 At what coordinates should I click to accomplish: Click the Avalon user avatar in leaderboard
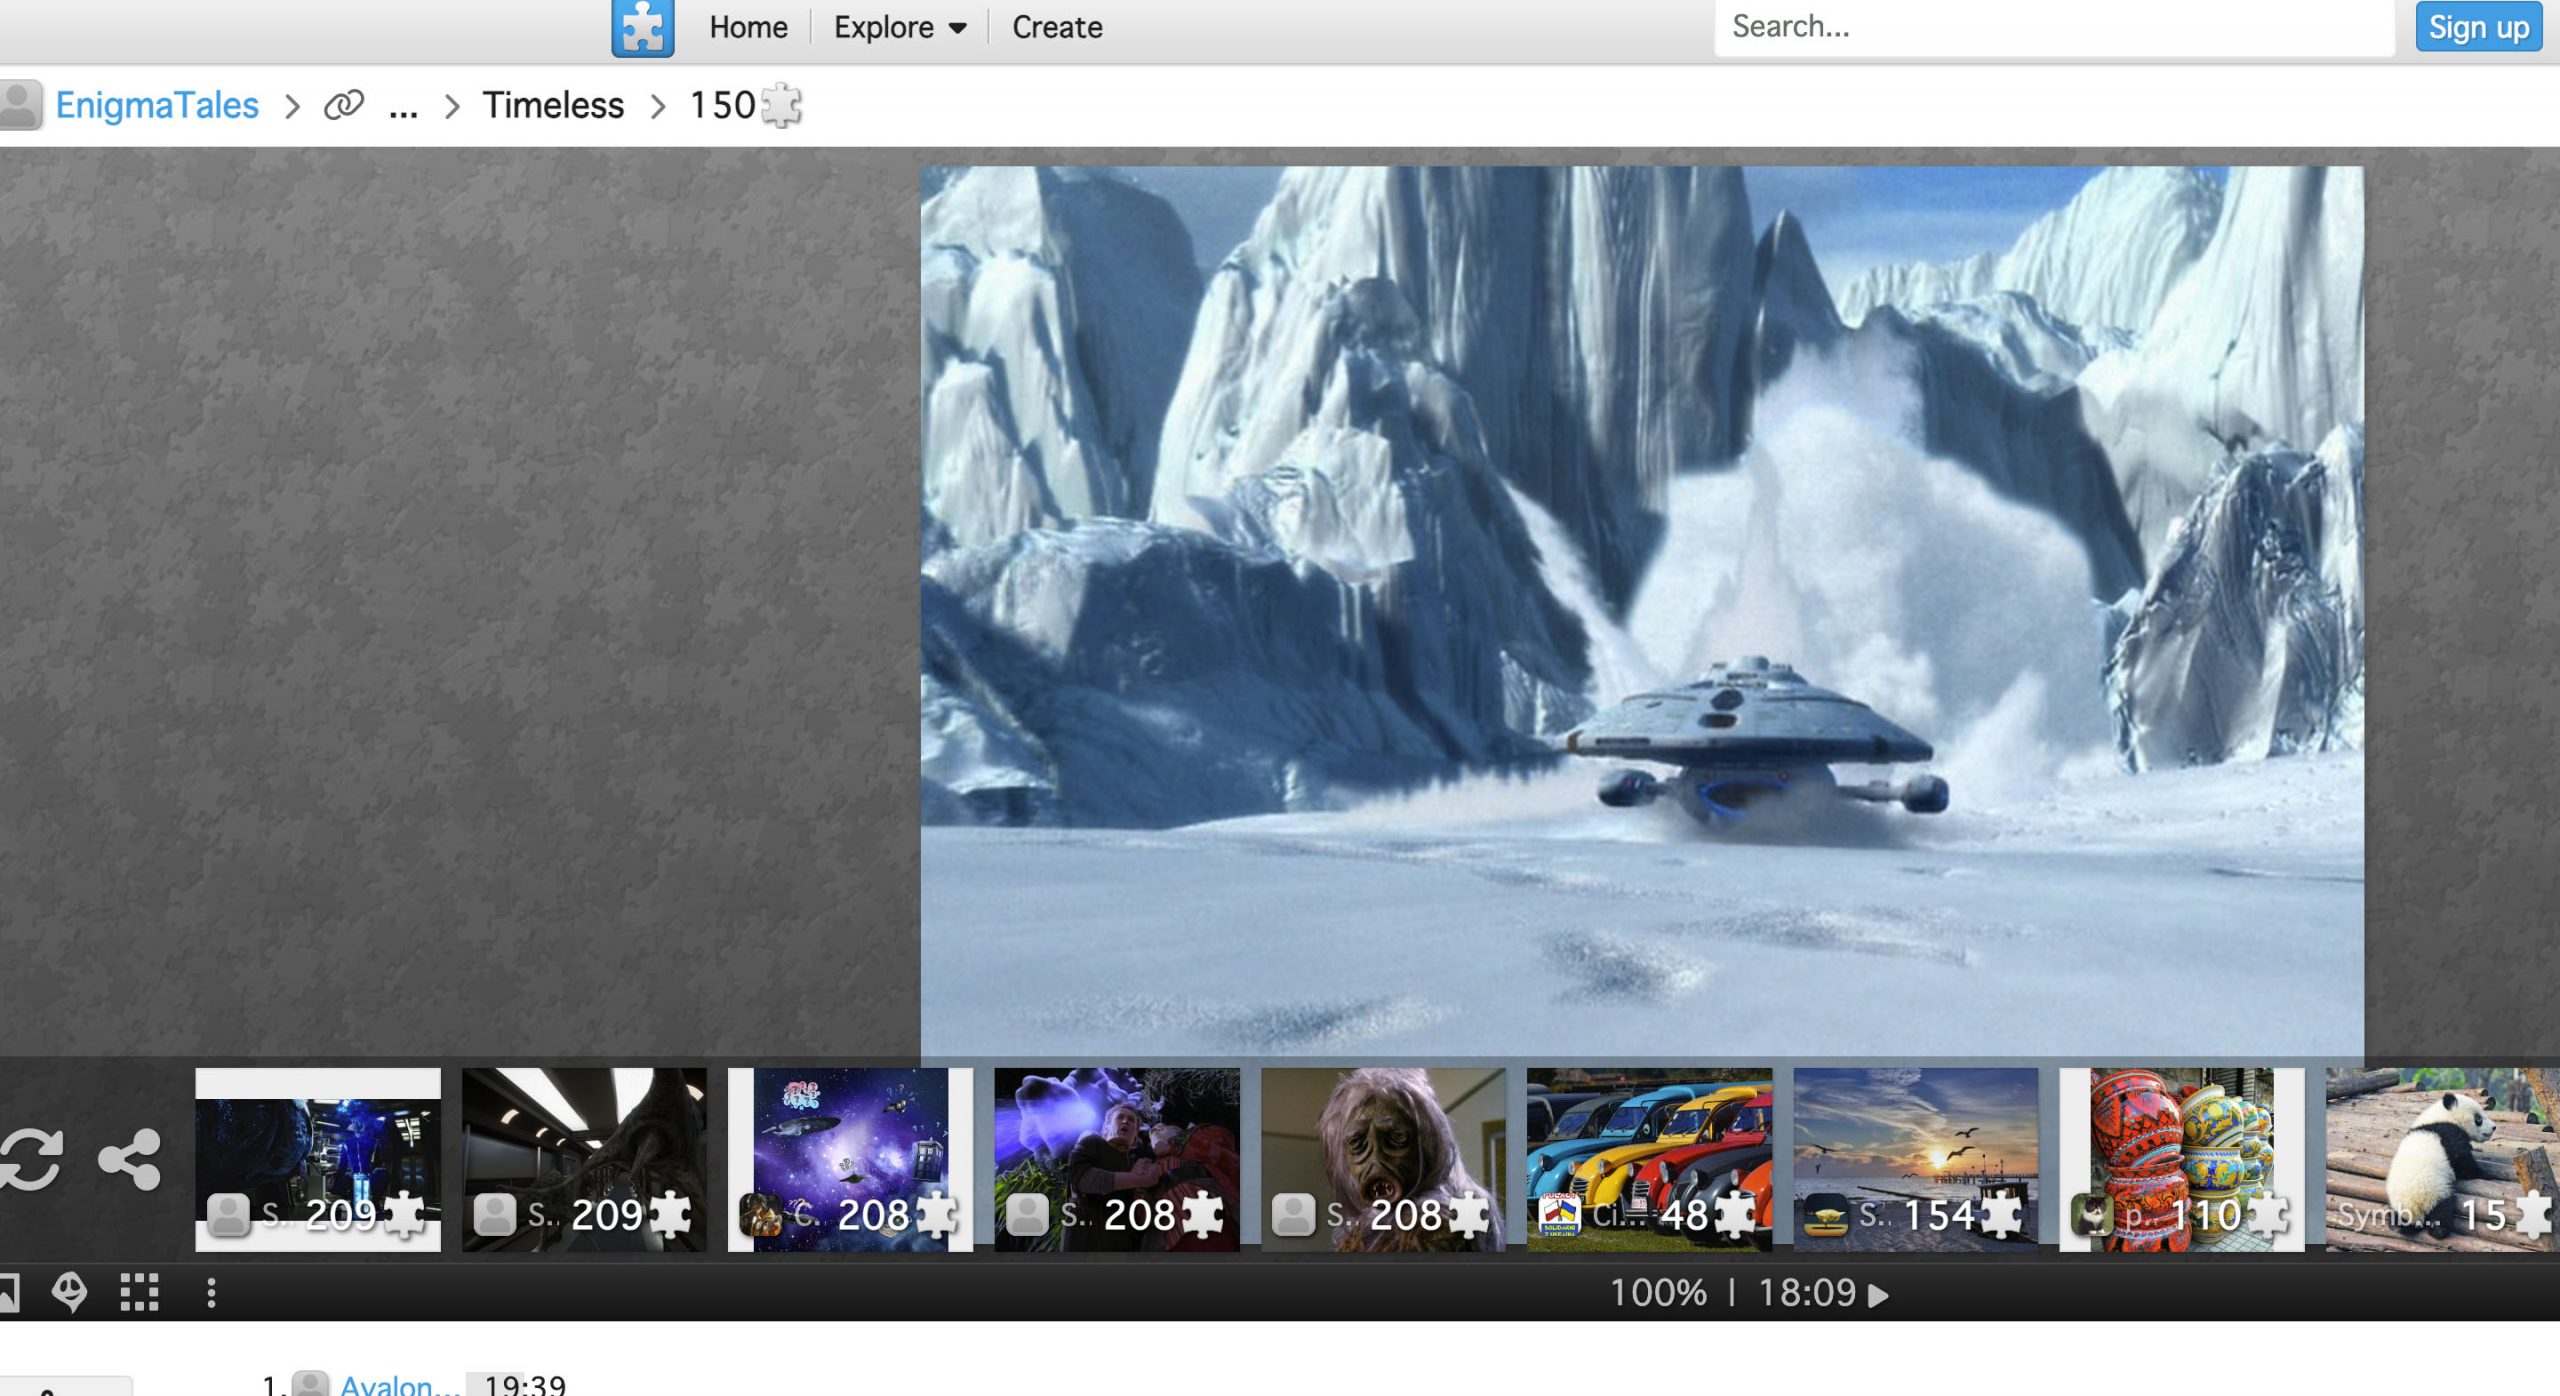310,1385
